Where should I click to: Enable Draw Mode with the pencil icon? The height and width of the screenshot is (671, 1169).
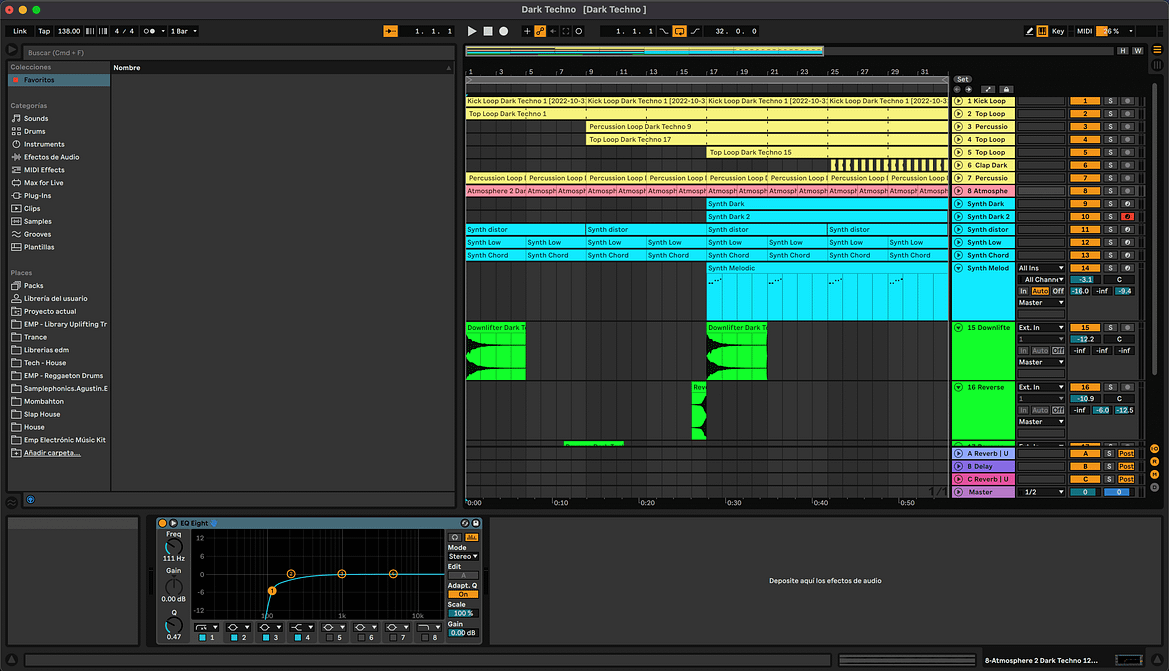pos(1030,31)
